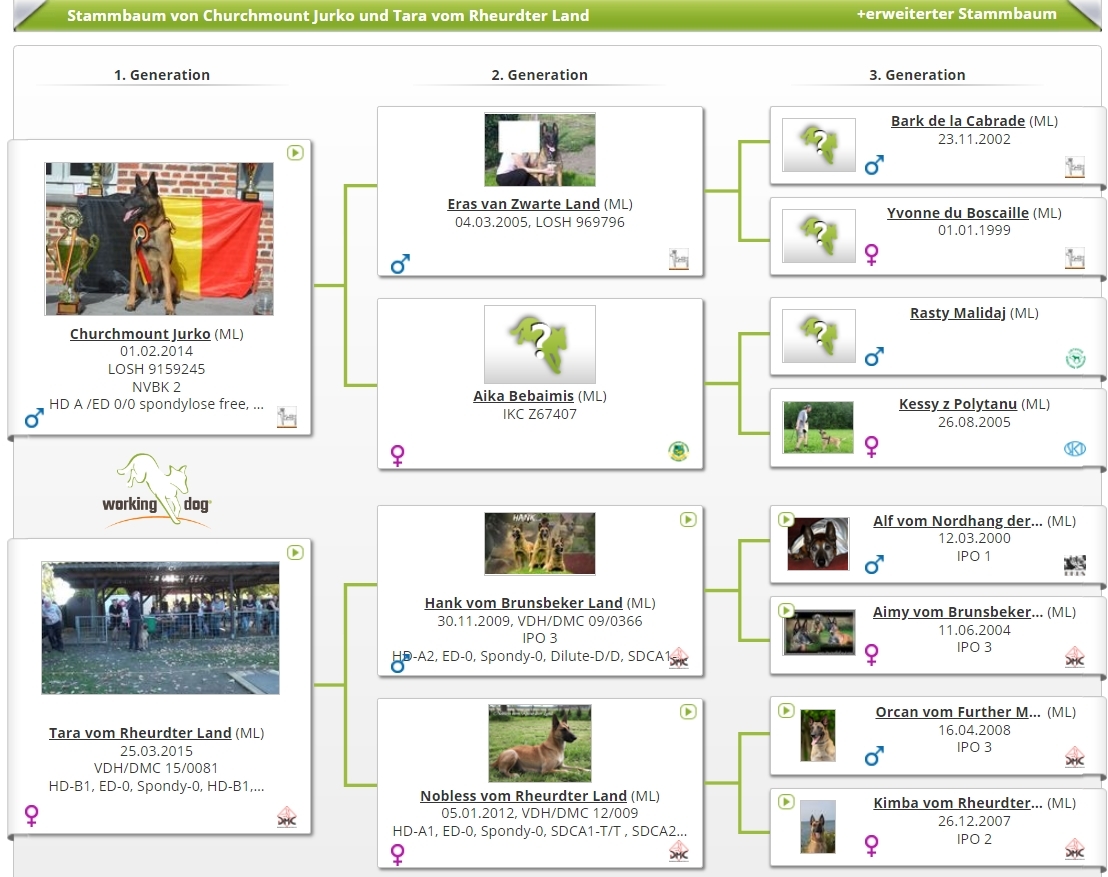The width and height of the screenshot is (1108, 877).
Task: Play the video on Churchmount Jurko's card
Action: click(295, 153)
